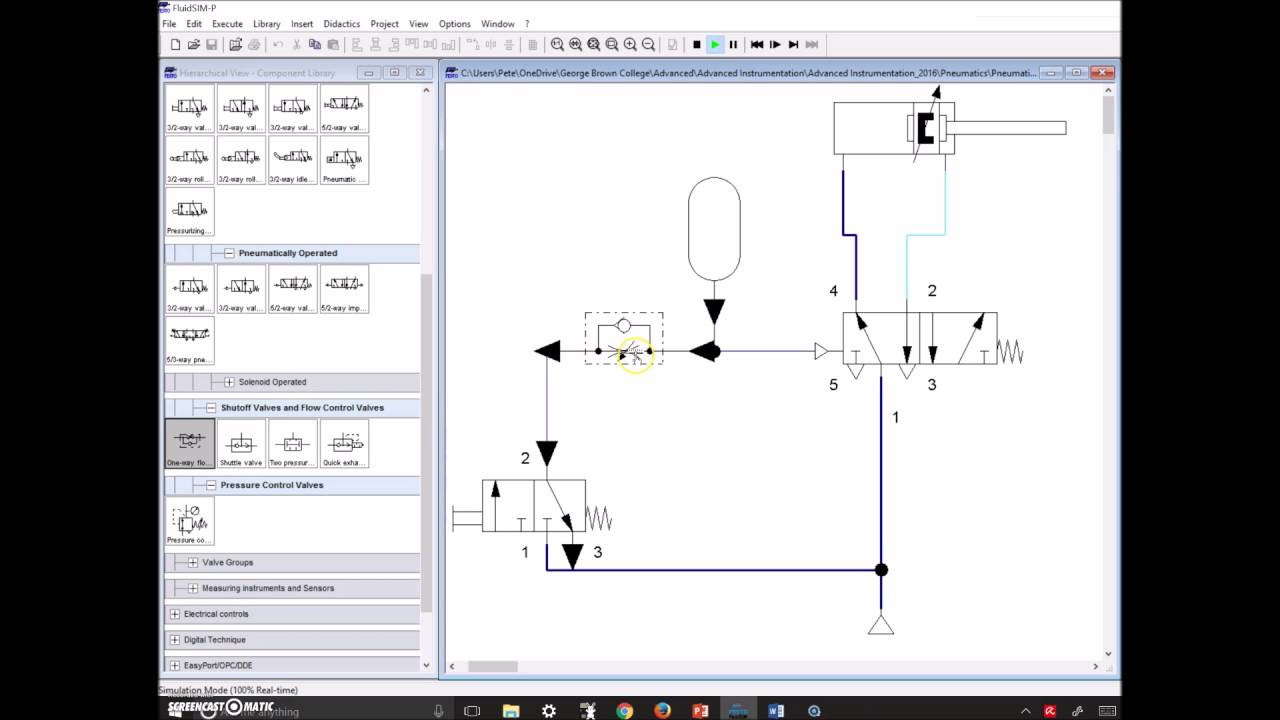
Task: Expand the Valve Groups section
Action: [x=193, y=563]
